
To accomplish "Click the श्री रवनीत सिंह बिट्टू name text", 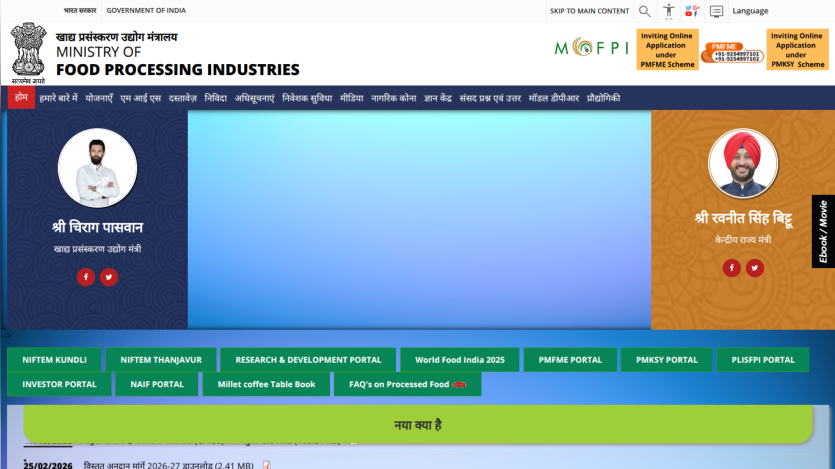I will click(x=743, y=218).
